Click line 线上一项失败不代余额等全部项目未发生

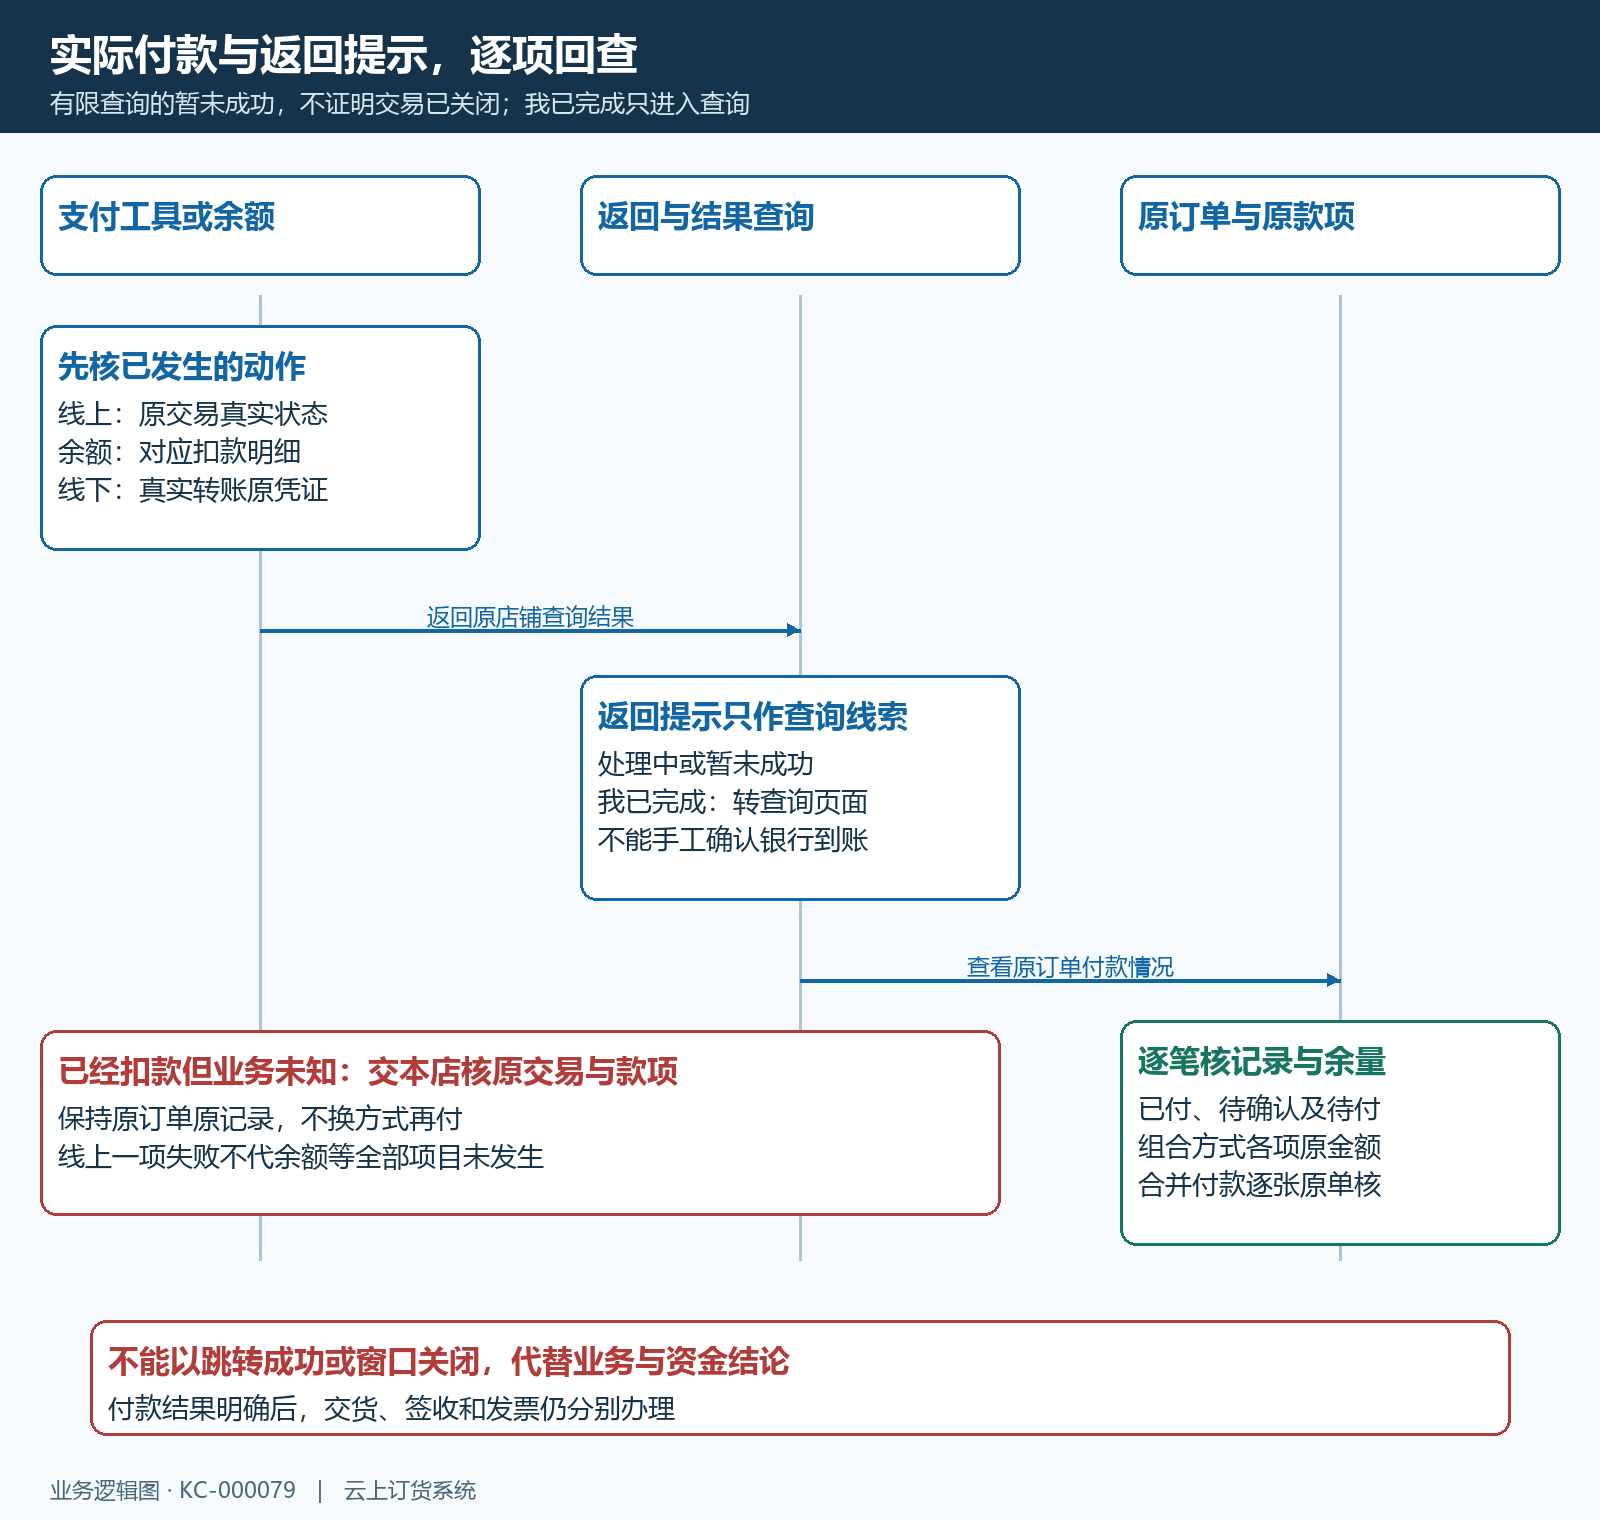pyautogui.click(x=301, y=1157)
